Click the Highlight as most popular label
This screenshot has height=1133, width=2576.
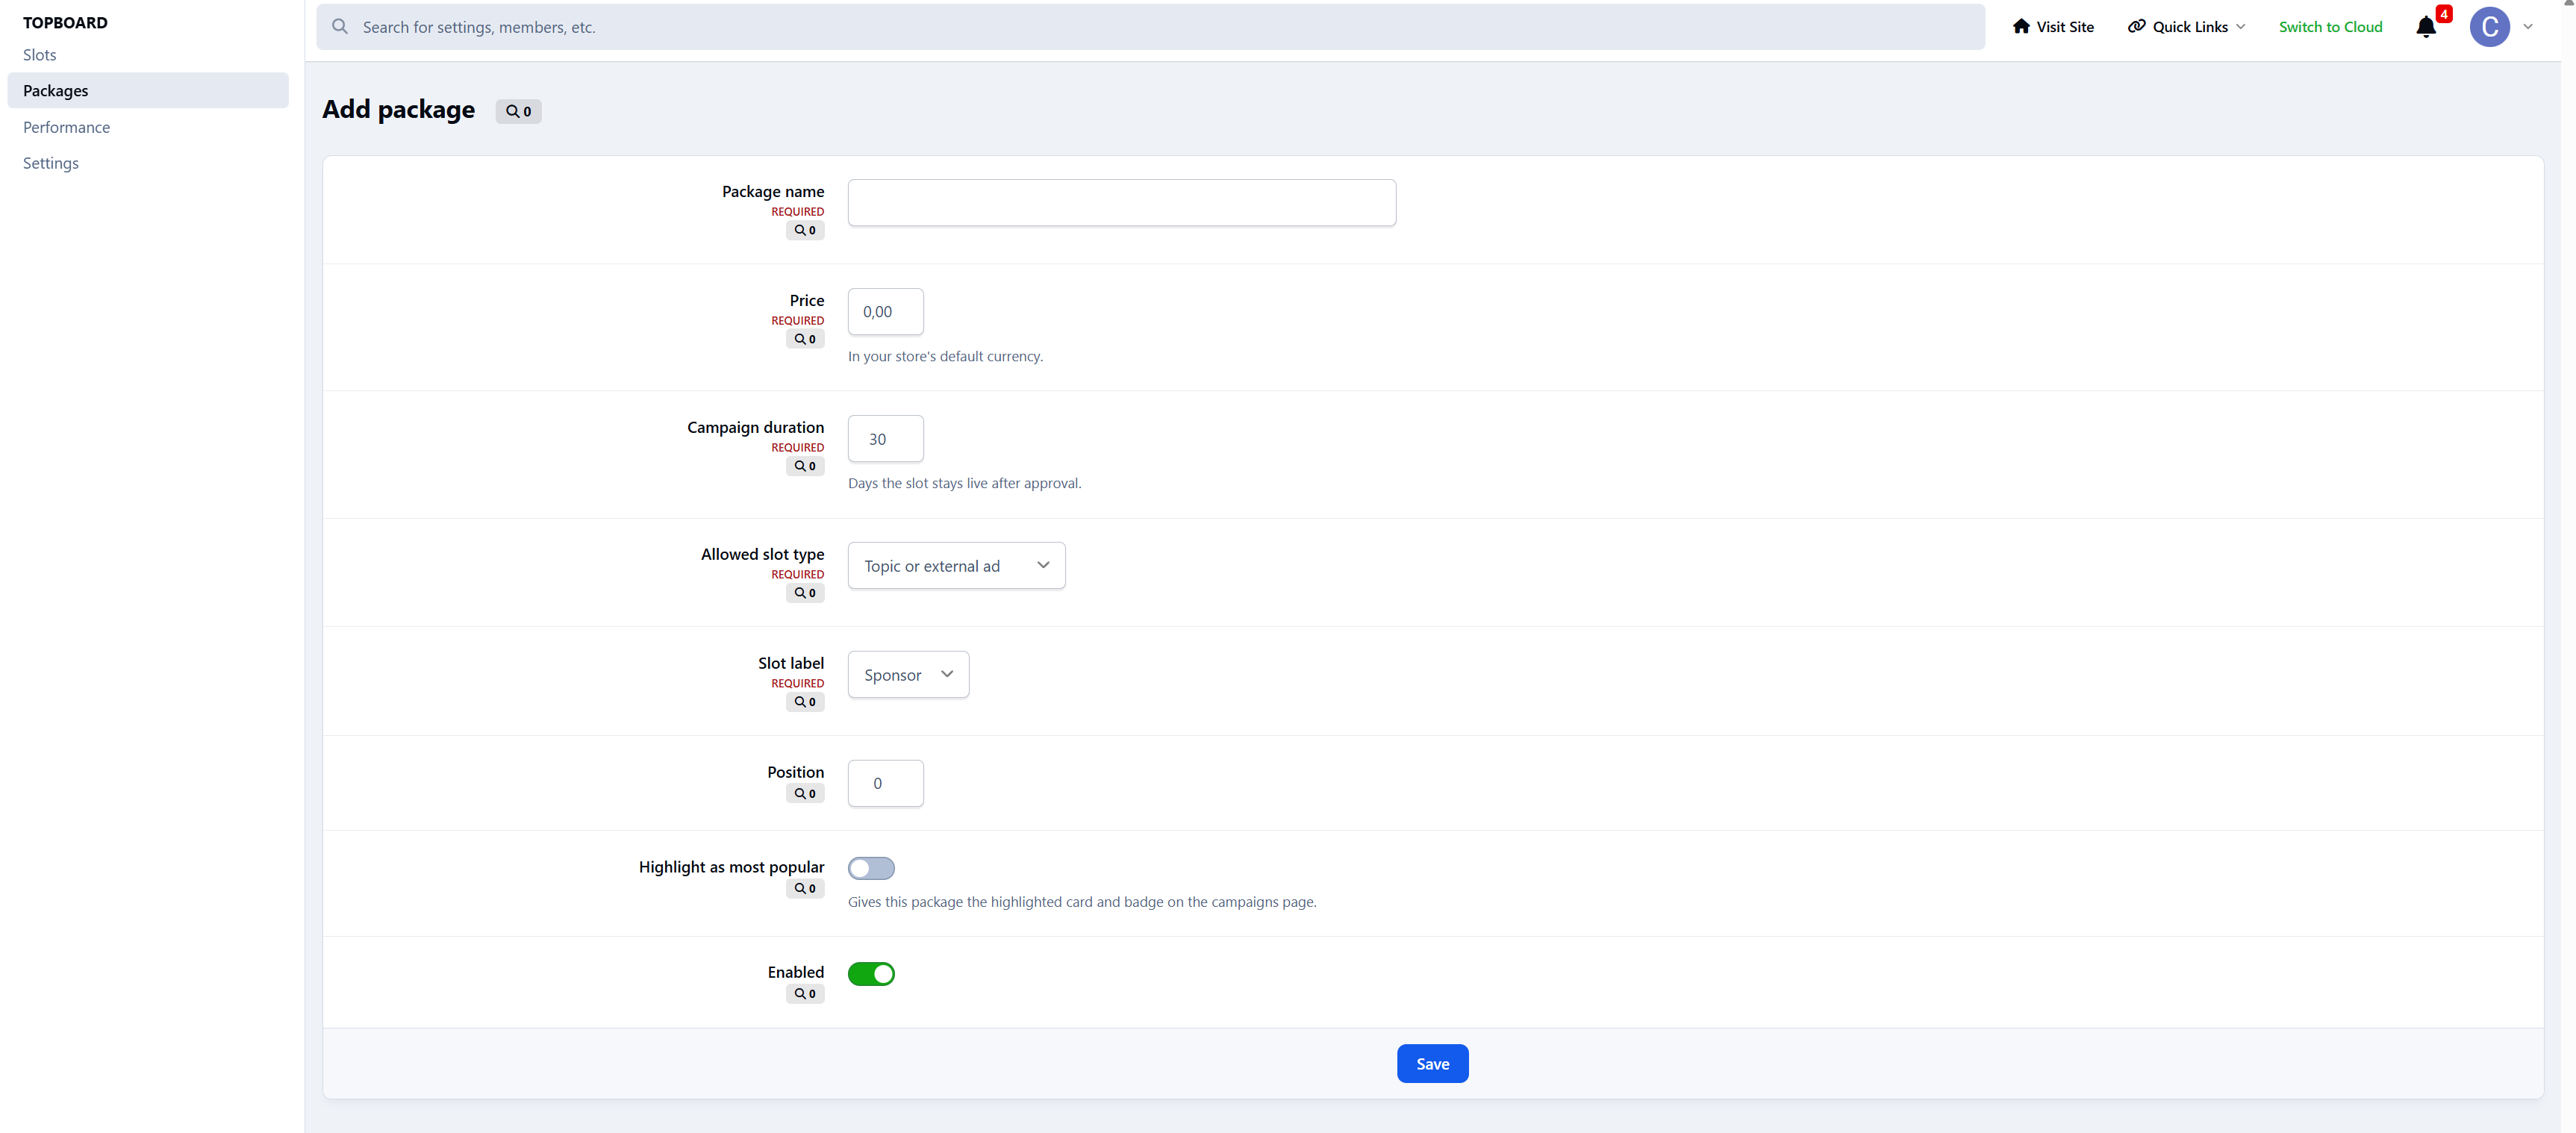[x=731, y=867]
